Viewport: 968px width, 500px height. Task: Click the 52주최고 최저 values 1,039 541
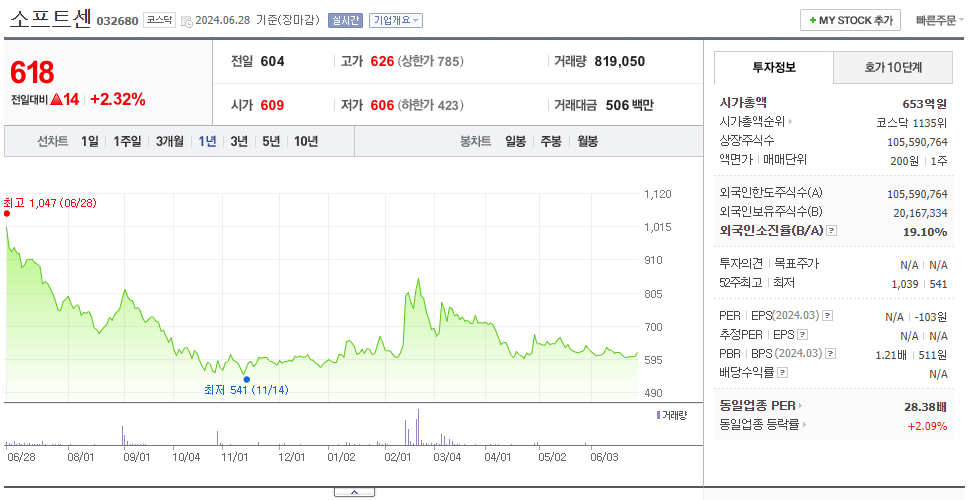[x=919, y=284]
